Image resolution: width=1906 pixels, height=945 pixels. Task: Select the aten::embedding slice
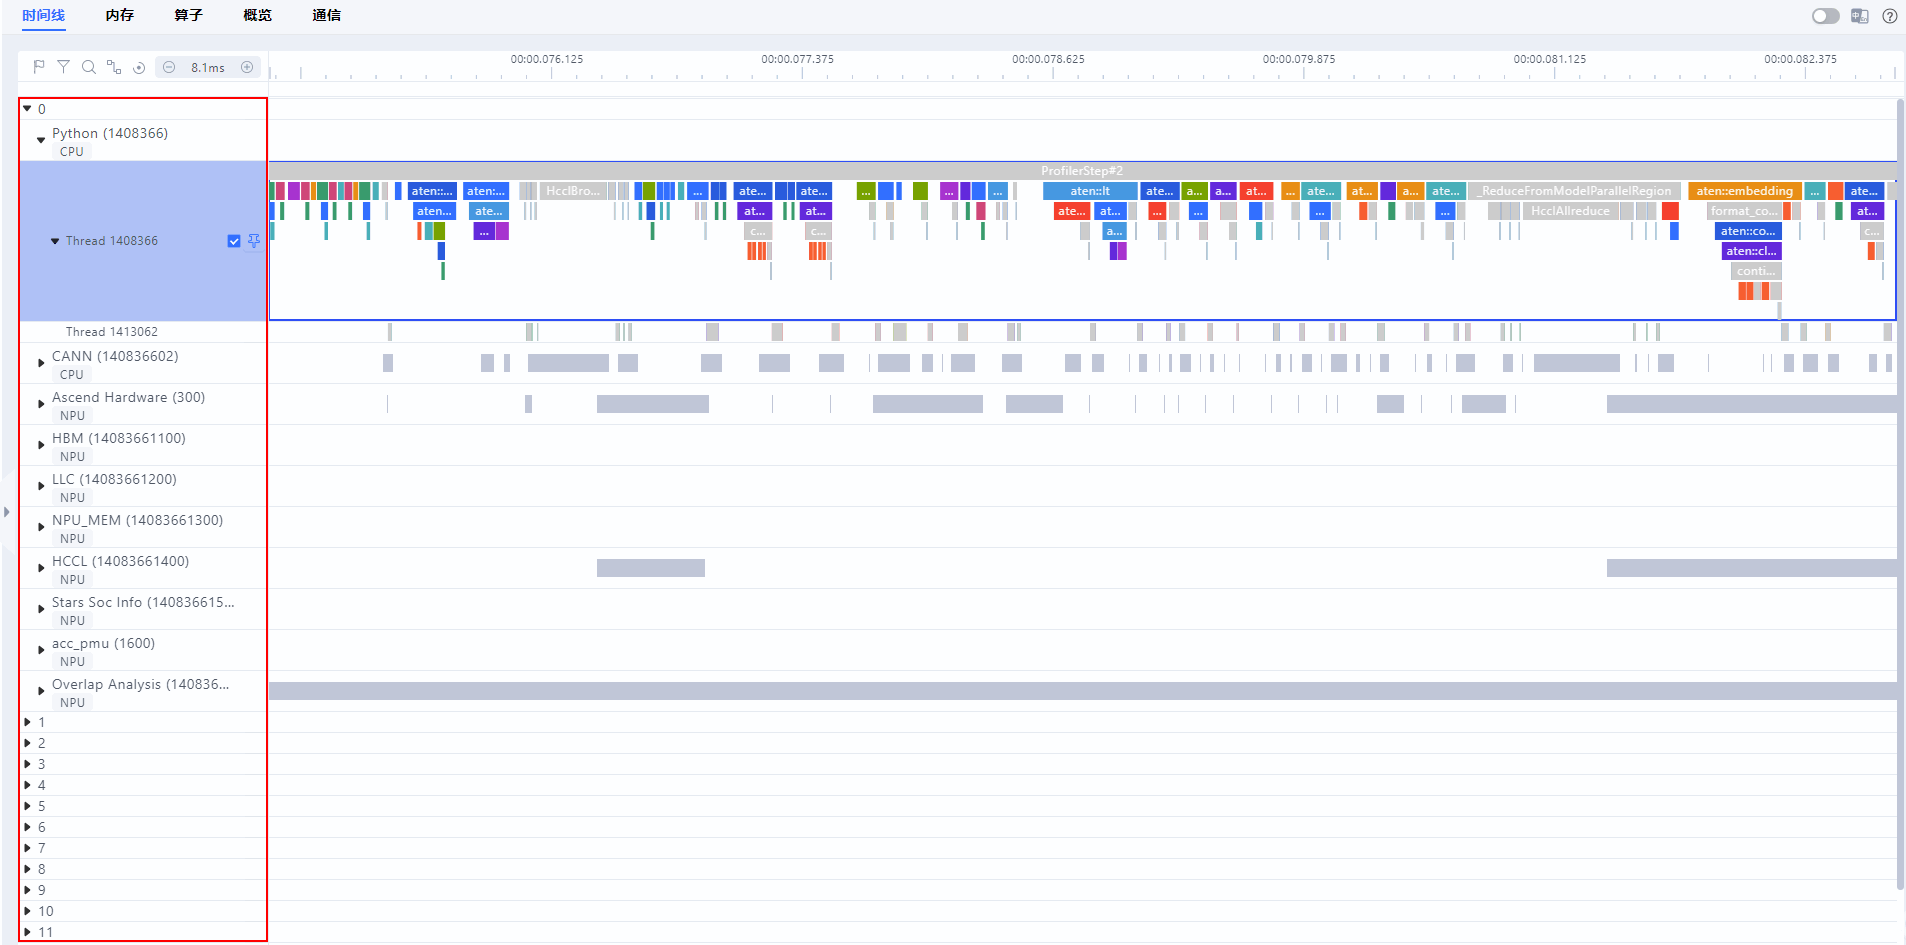coord(1745,191)
